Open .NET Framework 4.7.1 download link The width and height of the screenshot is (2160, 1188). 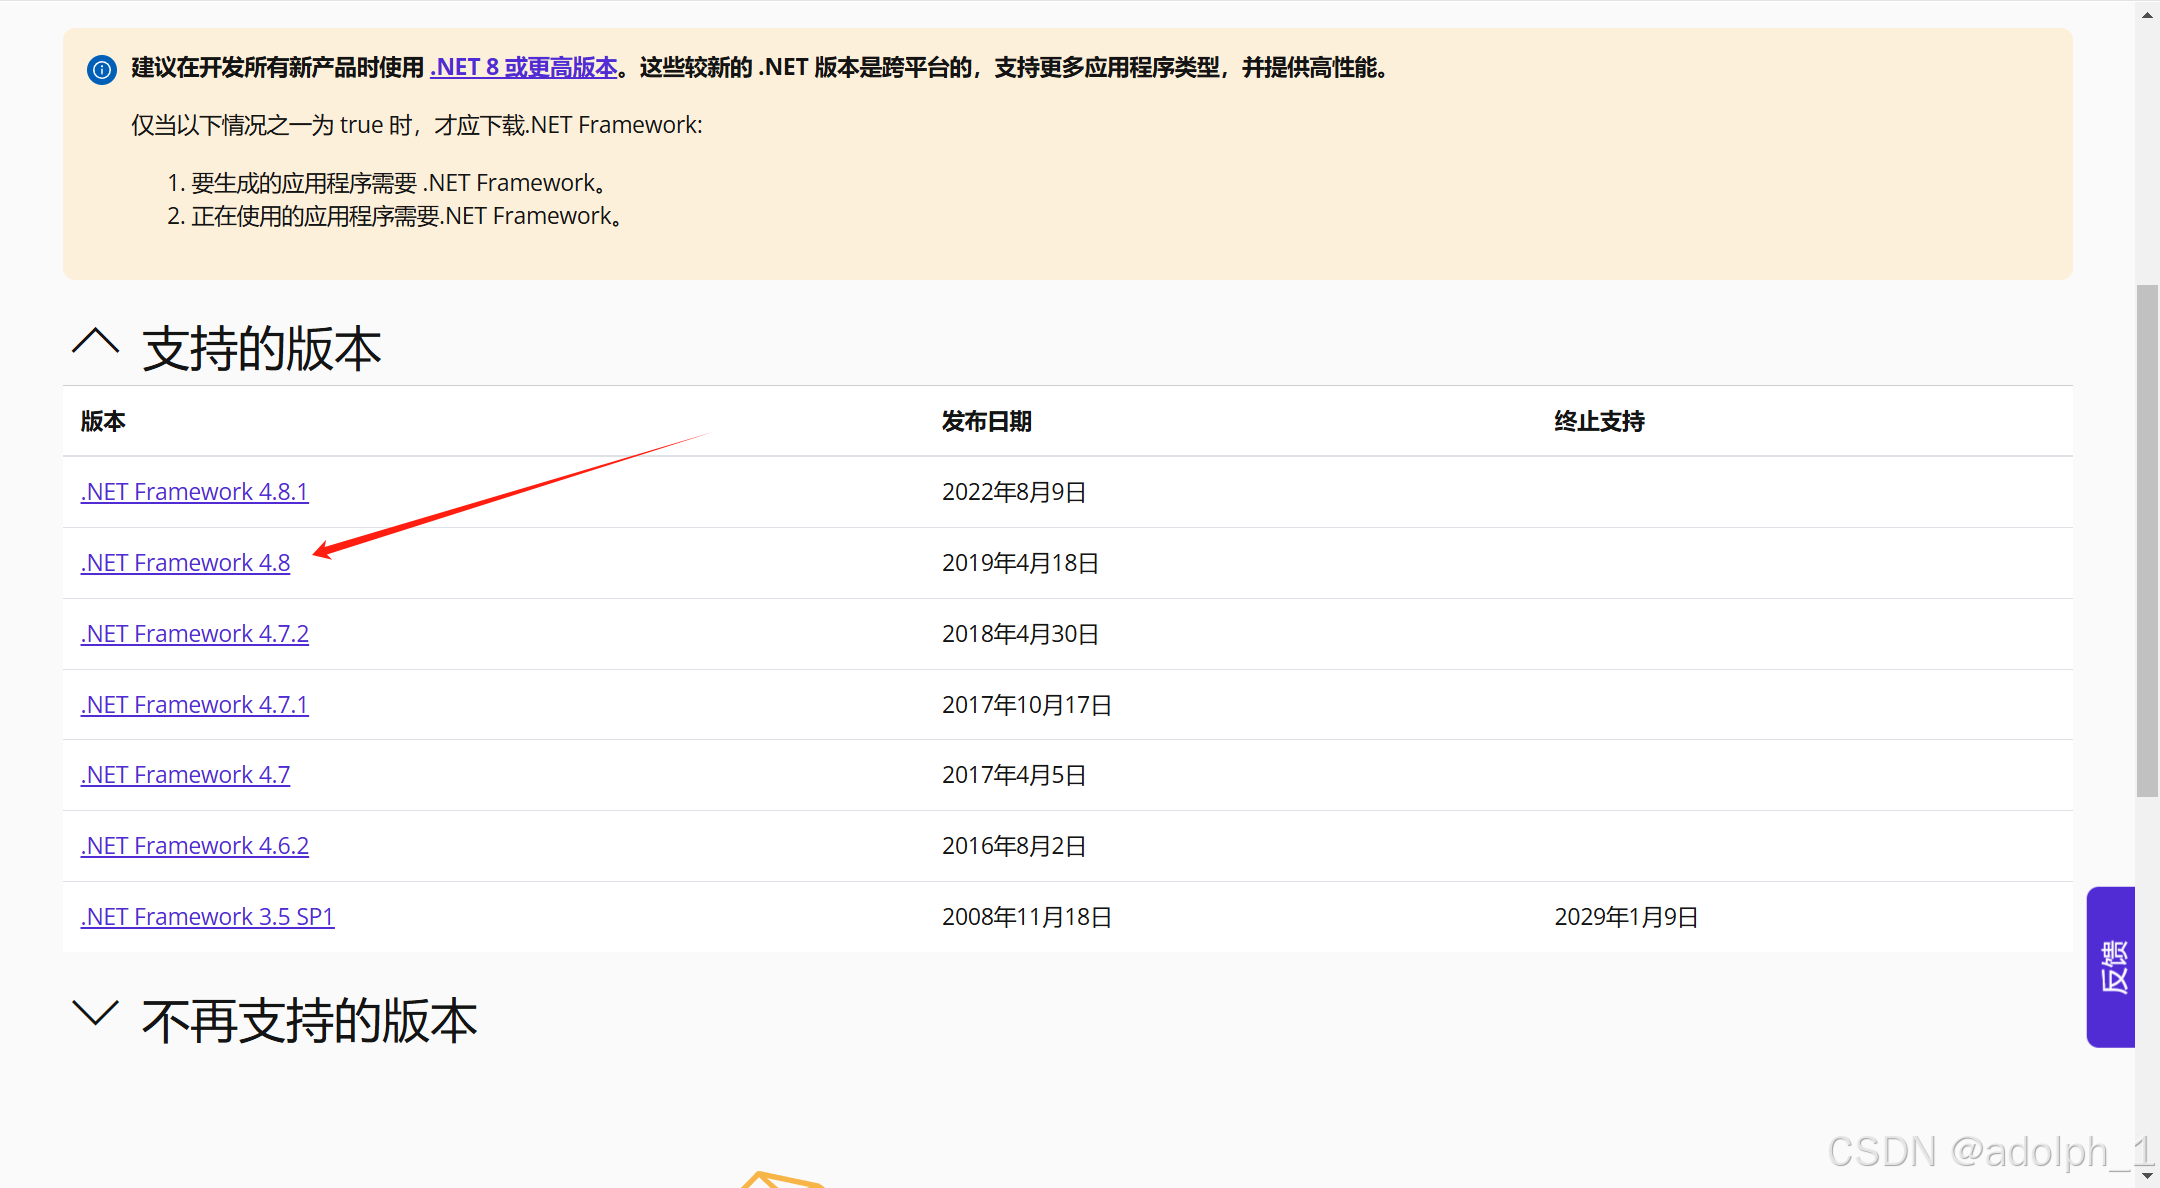(x=194, y=705)
